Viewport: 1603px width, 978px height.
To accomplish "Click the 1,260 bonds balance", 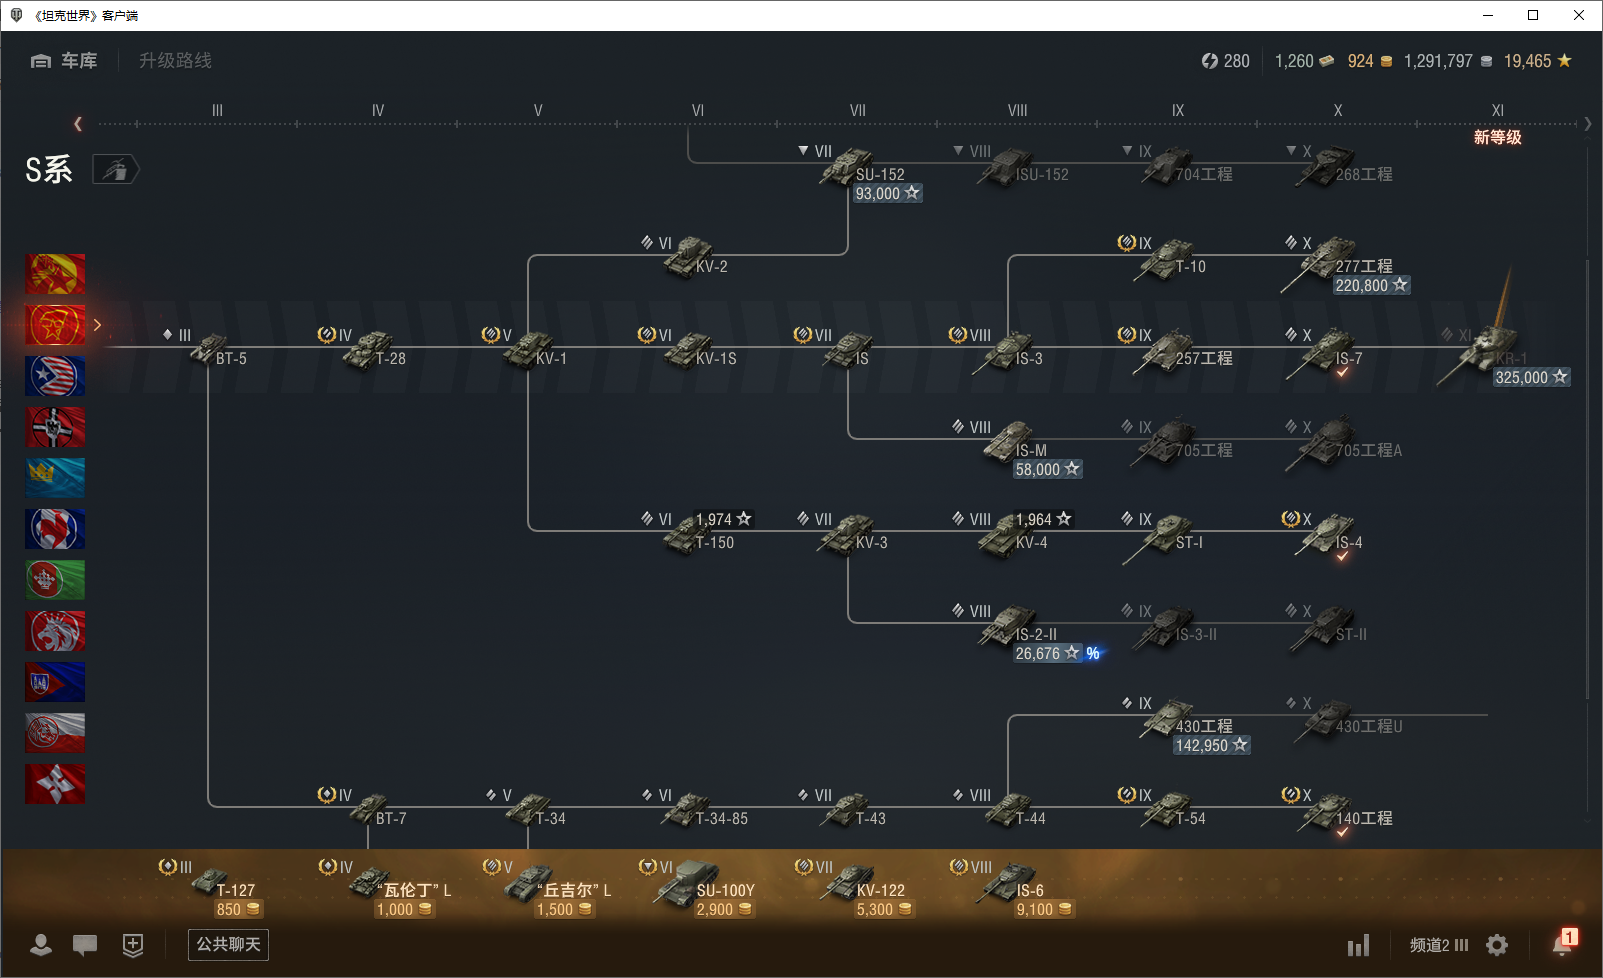I will pos(1304,61).
